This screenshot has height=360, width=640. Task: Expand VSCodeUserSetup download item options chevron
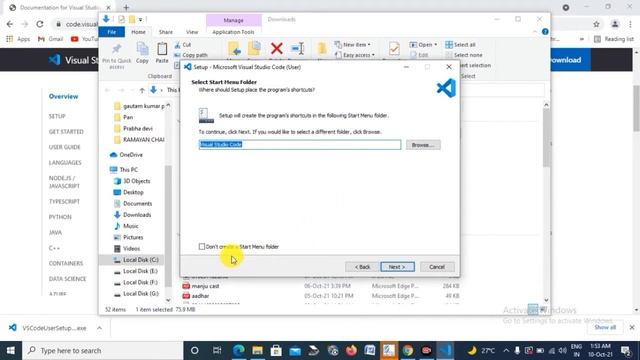click(99, 328)
